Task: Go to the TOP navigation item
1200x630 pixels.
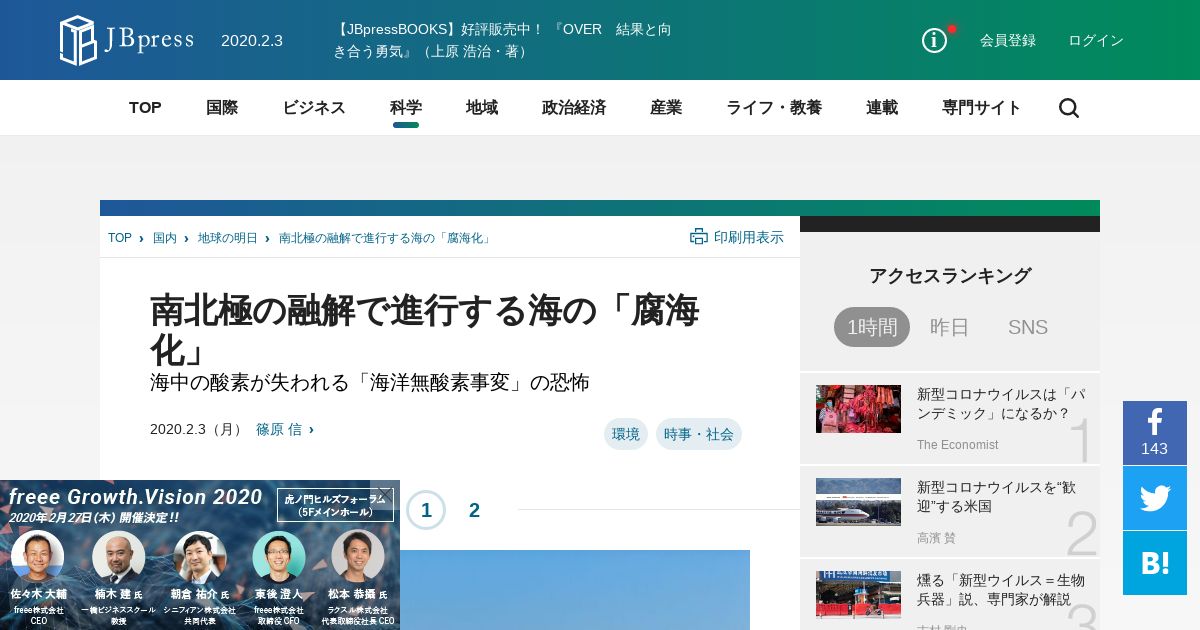Action: coord(145,108)
